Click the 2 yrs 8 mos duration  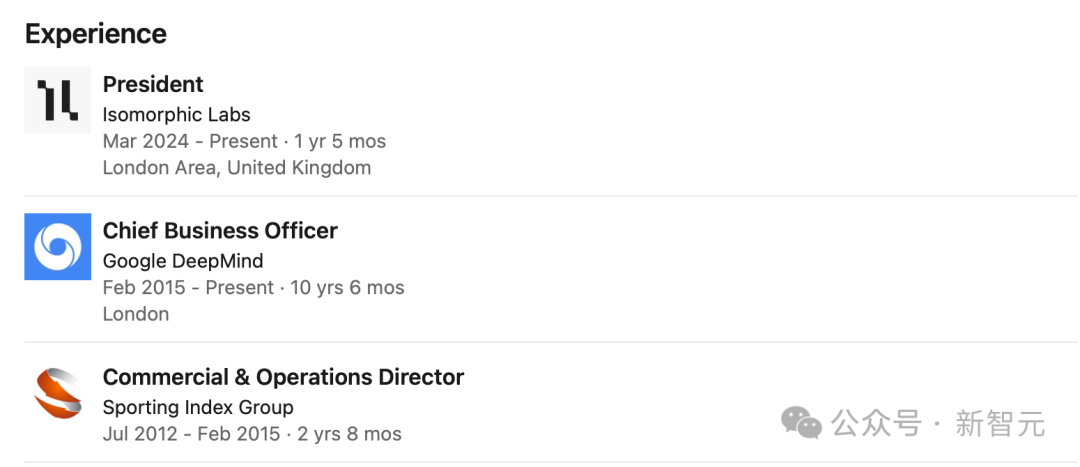click(349, 434)
